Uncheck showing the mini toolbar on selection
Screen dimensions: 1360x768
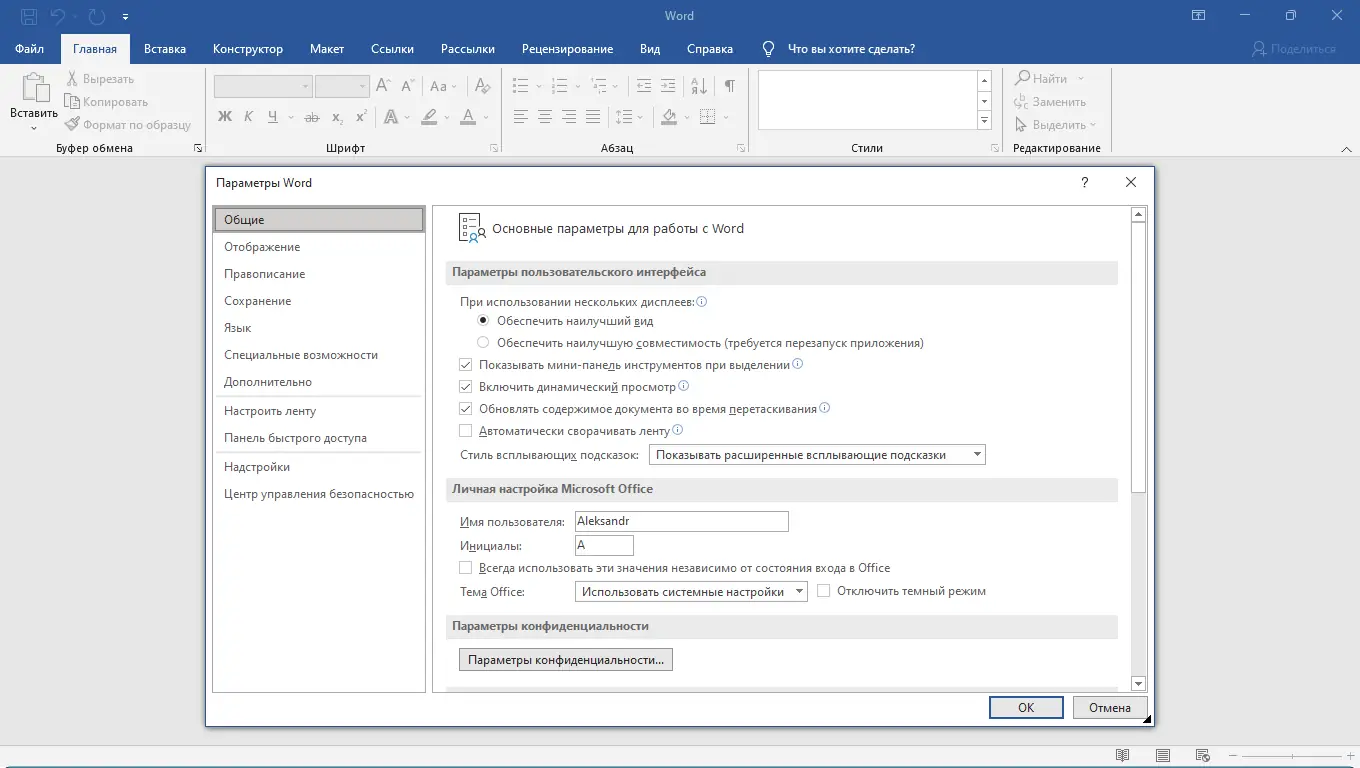pyautogui.click(x=466, y=364)
